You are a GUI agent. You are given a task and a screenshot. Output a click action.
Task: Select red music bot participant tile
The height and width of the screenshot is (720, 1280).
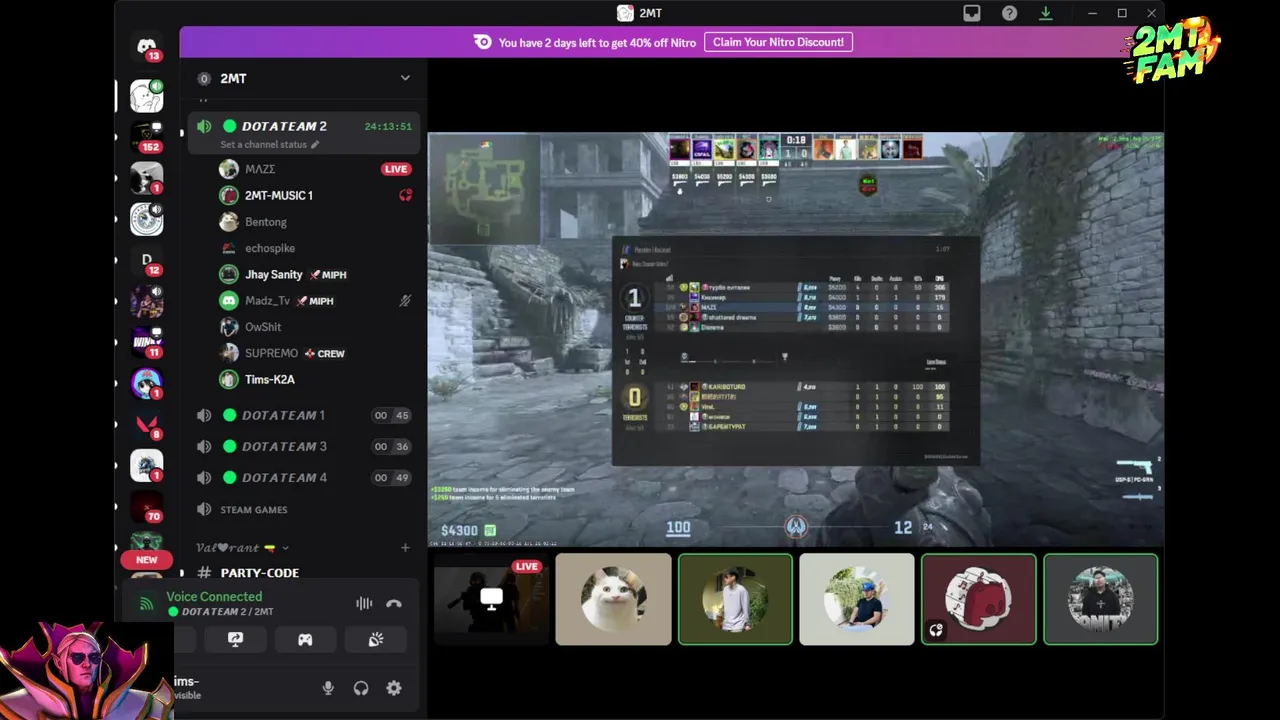(x=979, y=599)
